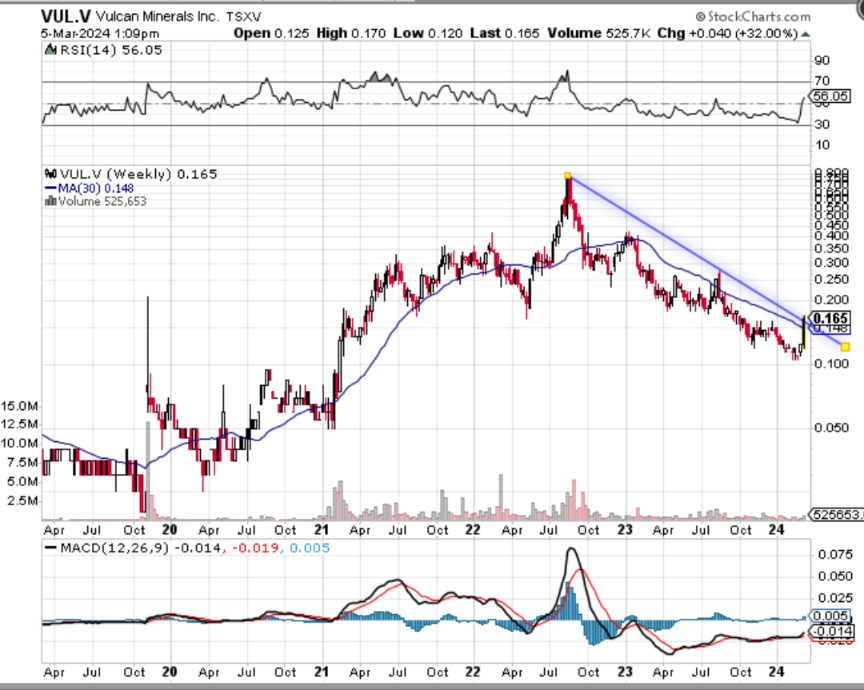Screen dimensions: 864x690
Task: Click the 0.100 price axis label
Action: point(831,364)
